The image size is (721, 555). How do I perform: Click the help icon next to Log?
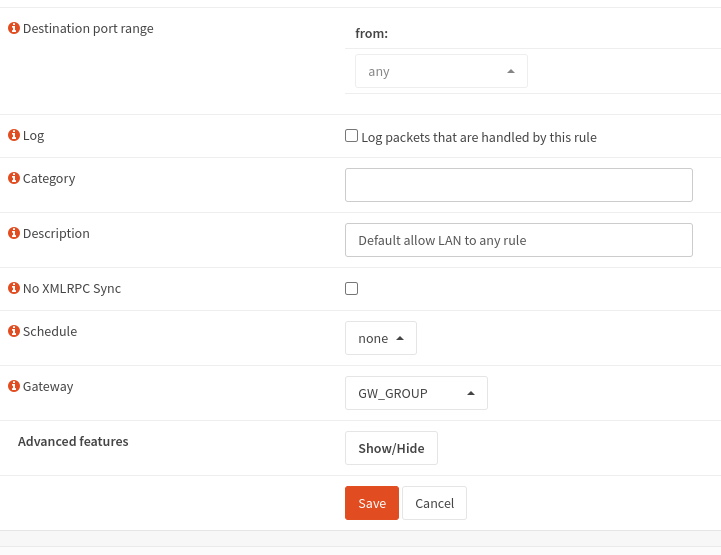click(x=14, y=136)
